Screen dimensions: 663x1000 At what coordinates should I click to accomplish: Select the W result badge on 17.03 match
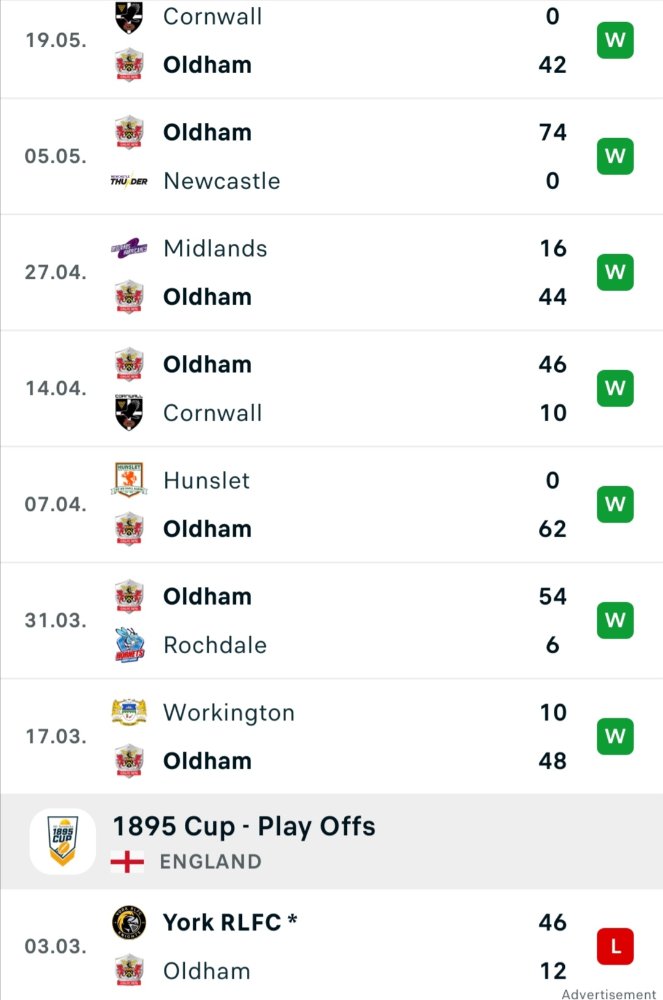[615, 737]
